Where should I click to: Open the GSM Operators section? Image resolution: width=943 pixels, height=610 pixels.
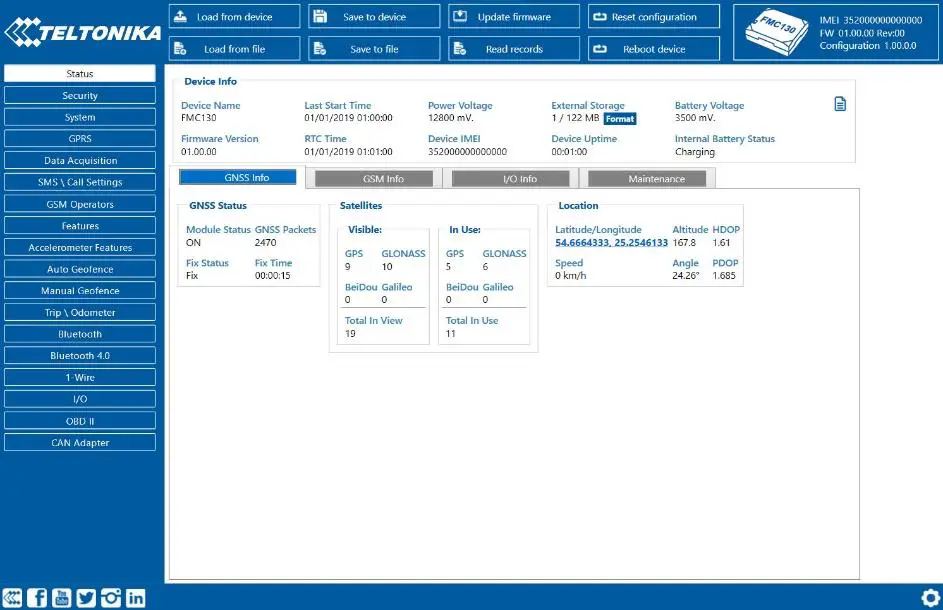[x=80, y=203]
